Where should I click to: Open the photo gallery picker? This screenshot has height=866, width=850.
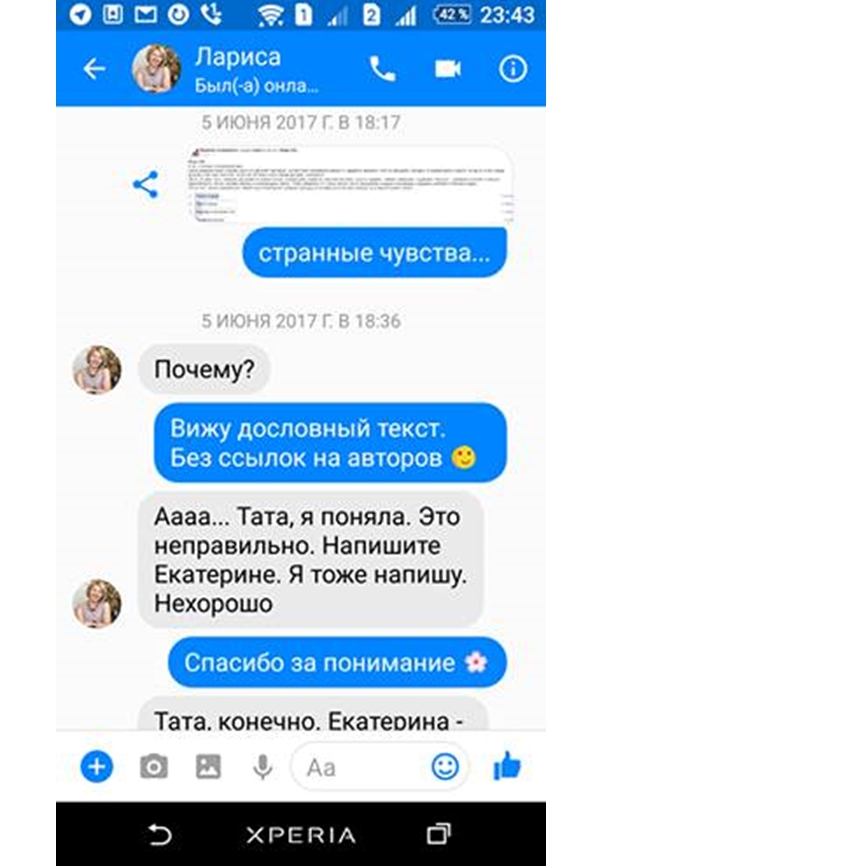[208, 767]
